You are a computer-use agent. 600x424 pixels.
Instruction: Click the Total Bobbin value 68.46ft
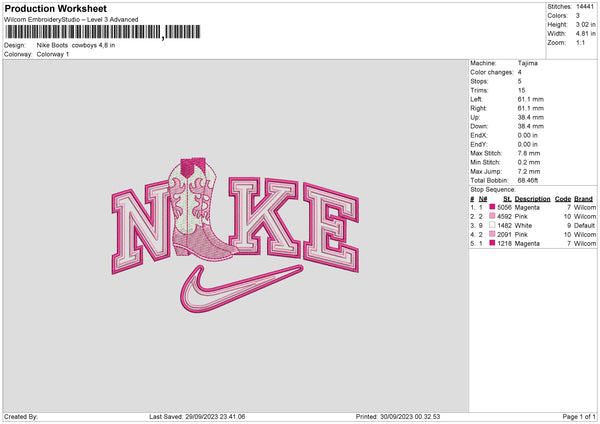click(528, 180)
